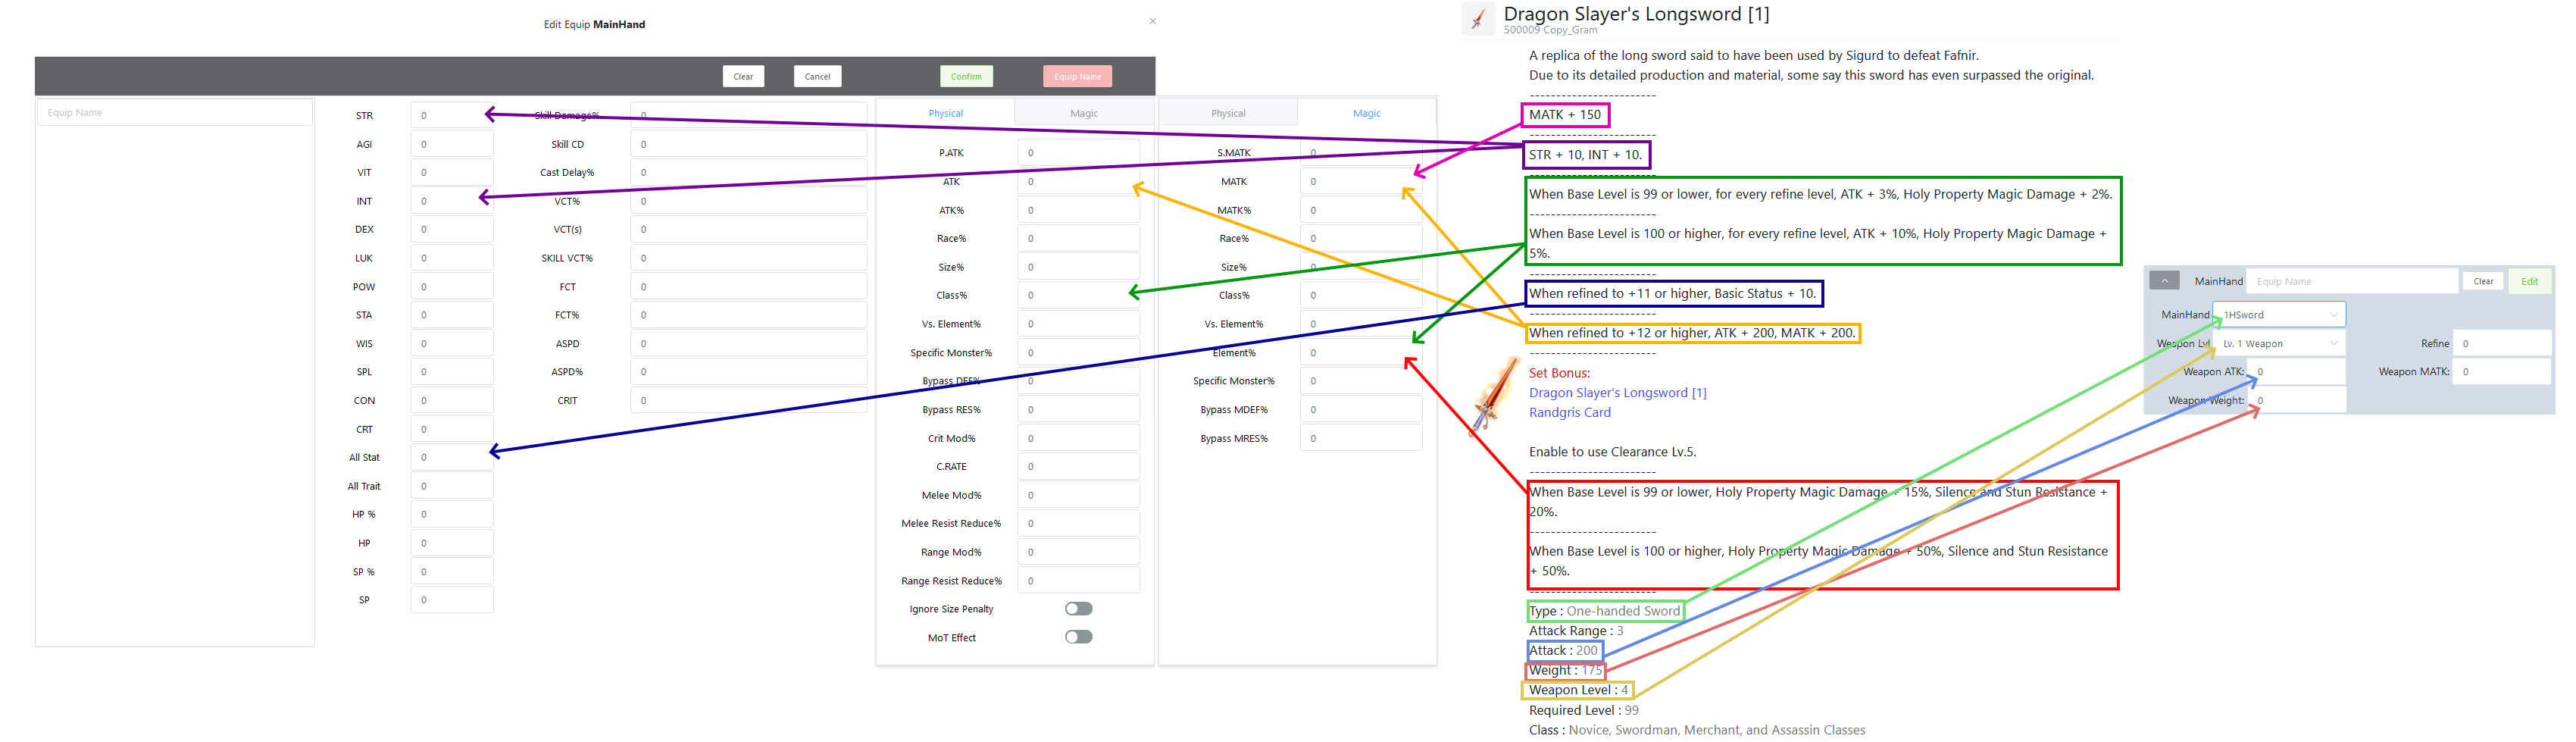This screenshot has height=742, width=2576.
Task: Click the Equip Name field in the dialog
Action: tap(175, 112)
